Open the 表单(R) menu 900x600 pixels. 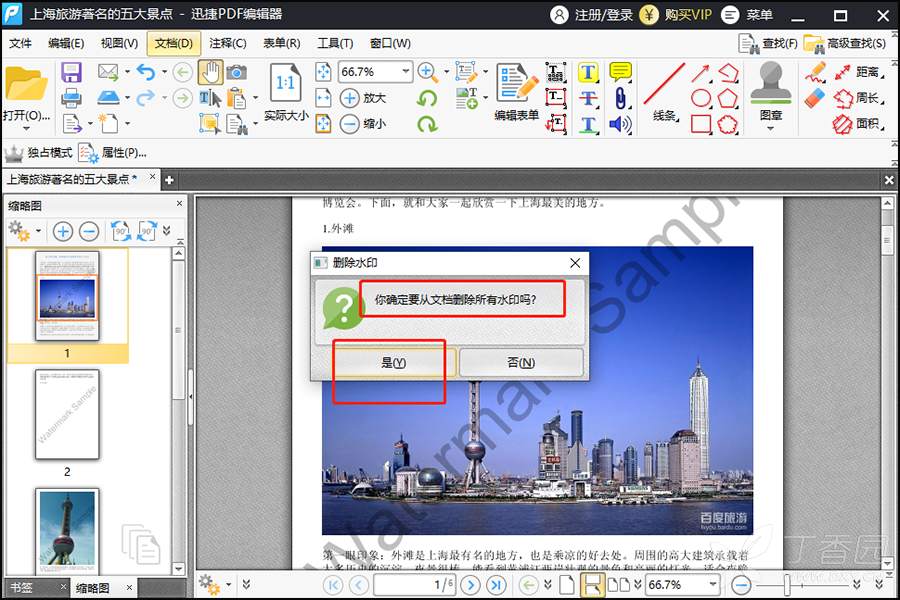[282, 44]
